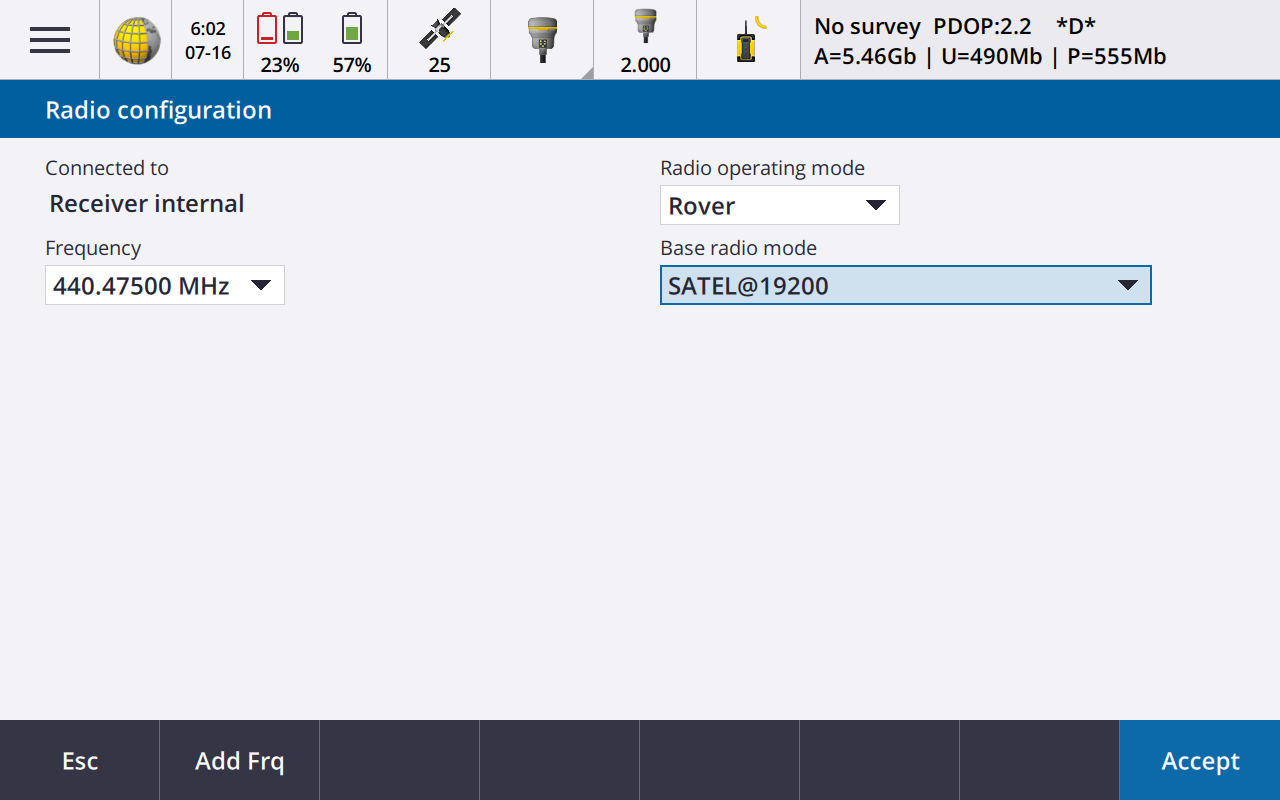Open antenna height settings showing 2.000
Viewport: 1280px width, 800px height.
tap(645, 39)
